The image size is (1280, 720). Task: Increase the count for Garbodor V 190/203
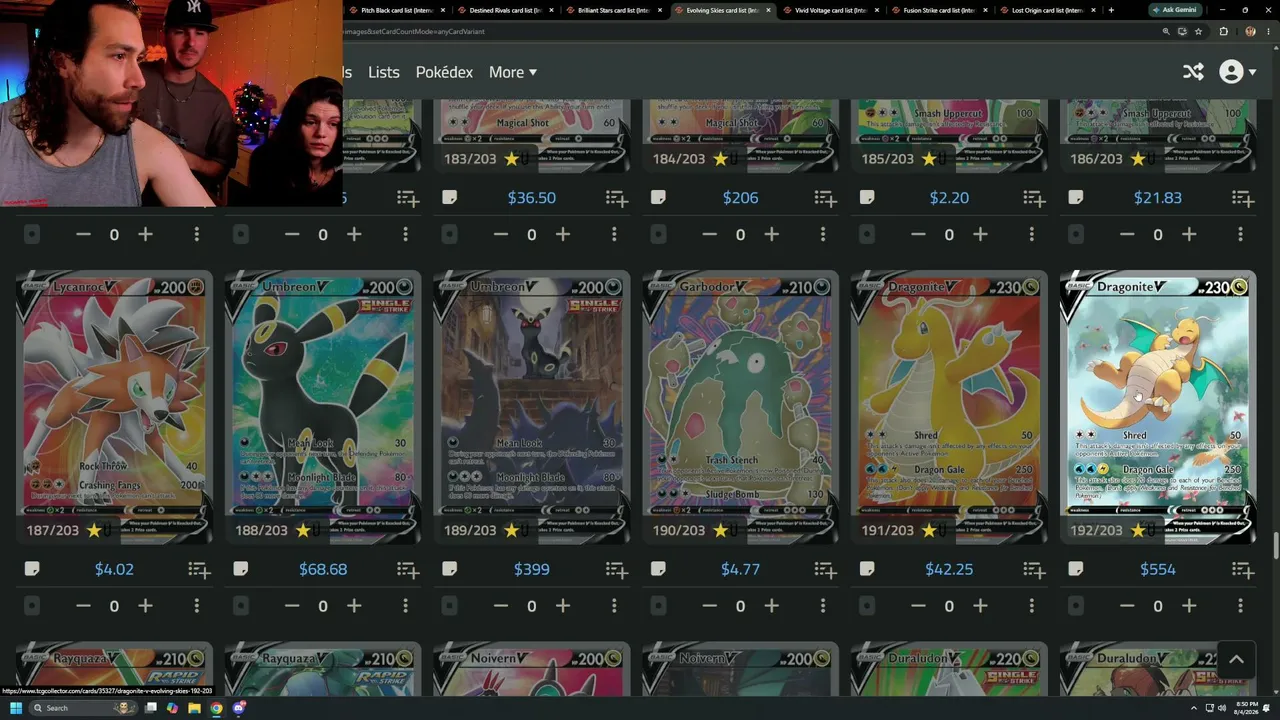[x=772, y=606]
